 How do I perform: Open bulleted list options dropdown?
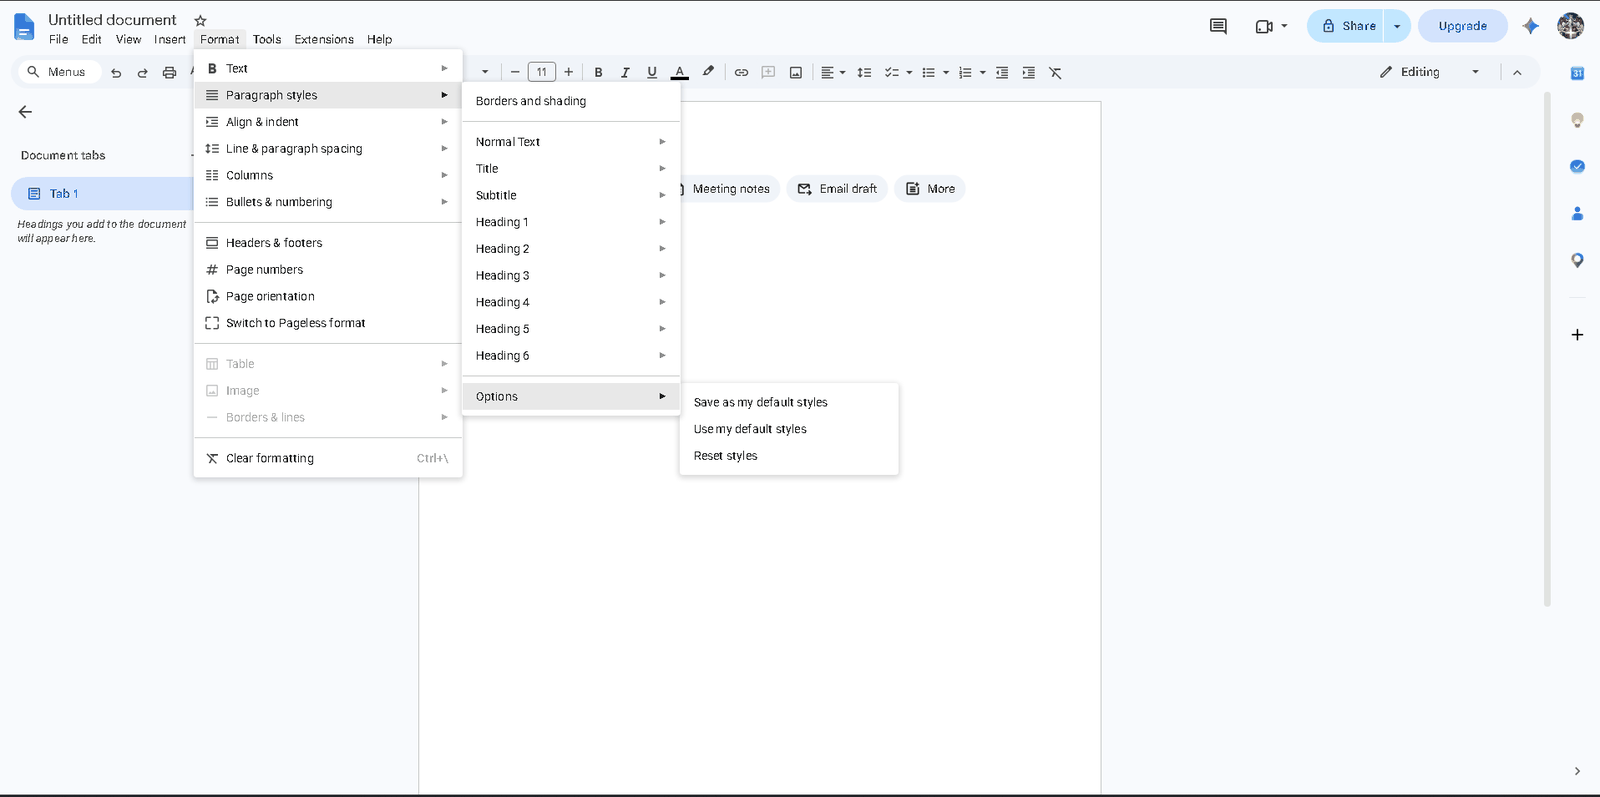click(x=946, y=72)
